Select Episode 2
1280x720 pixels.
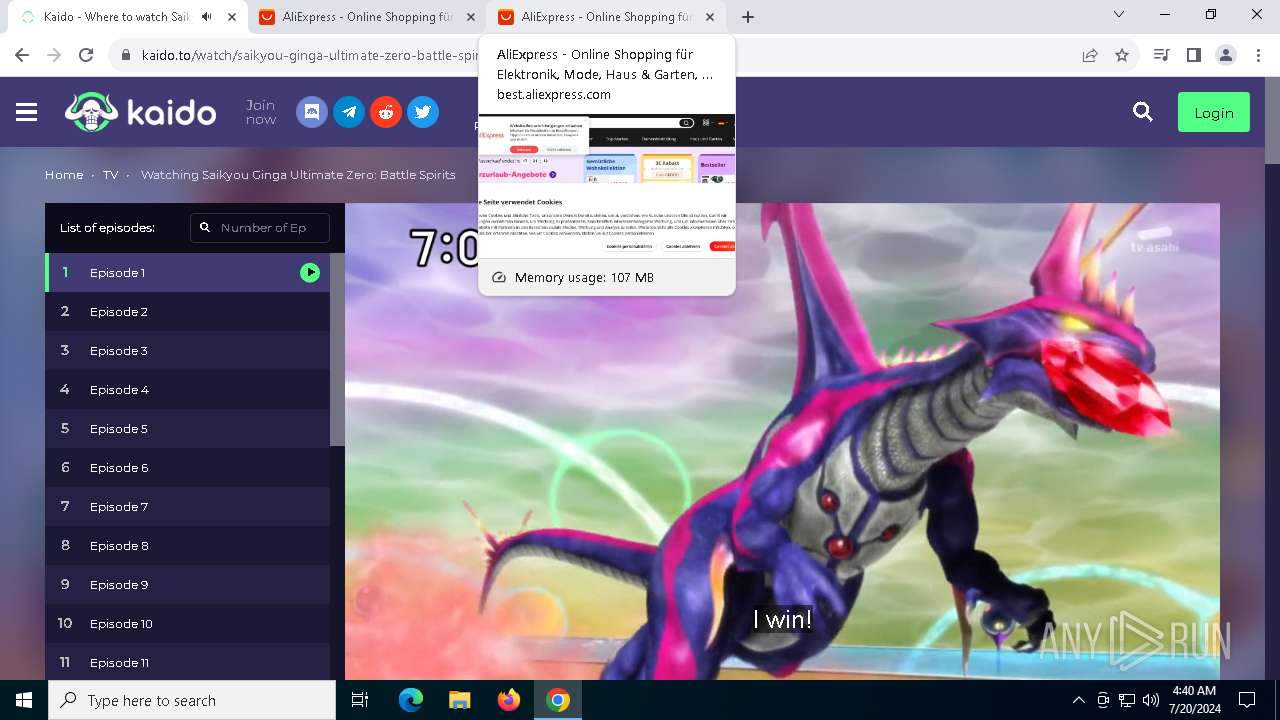coord(187,311)
